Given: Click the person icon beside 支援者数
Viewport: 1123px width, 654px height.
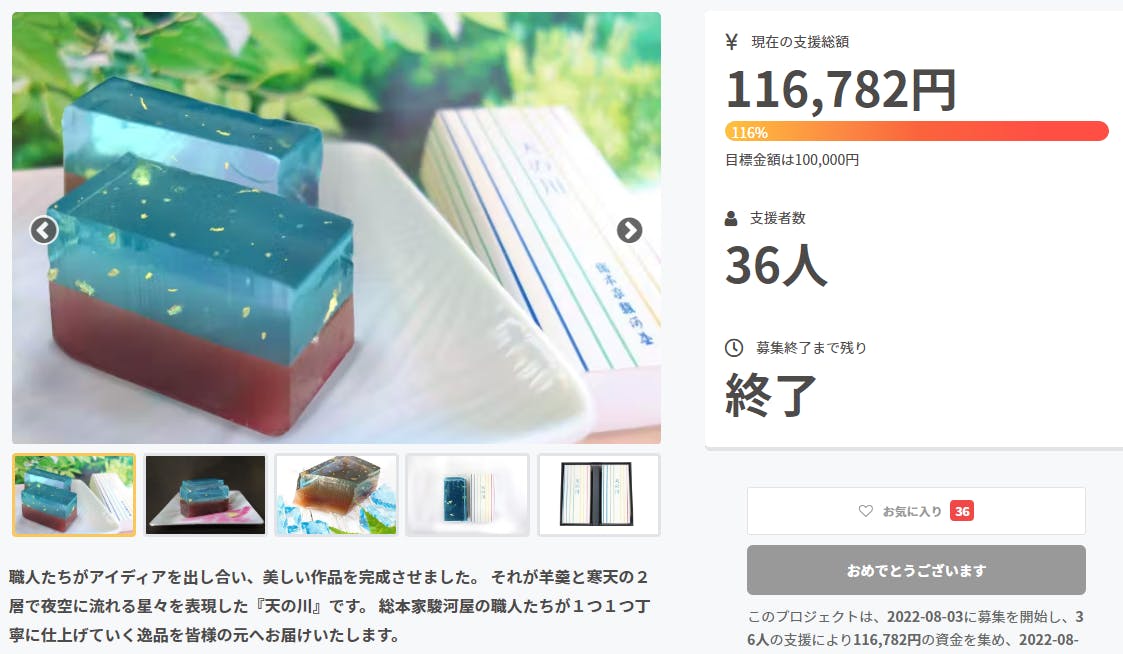Looking at the screenshot, I should tap(731, 218).
